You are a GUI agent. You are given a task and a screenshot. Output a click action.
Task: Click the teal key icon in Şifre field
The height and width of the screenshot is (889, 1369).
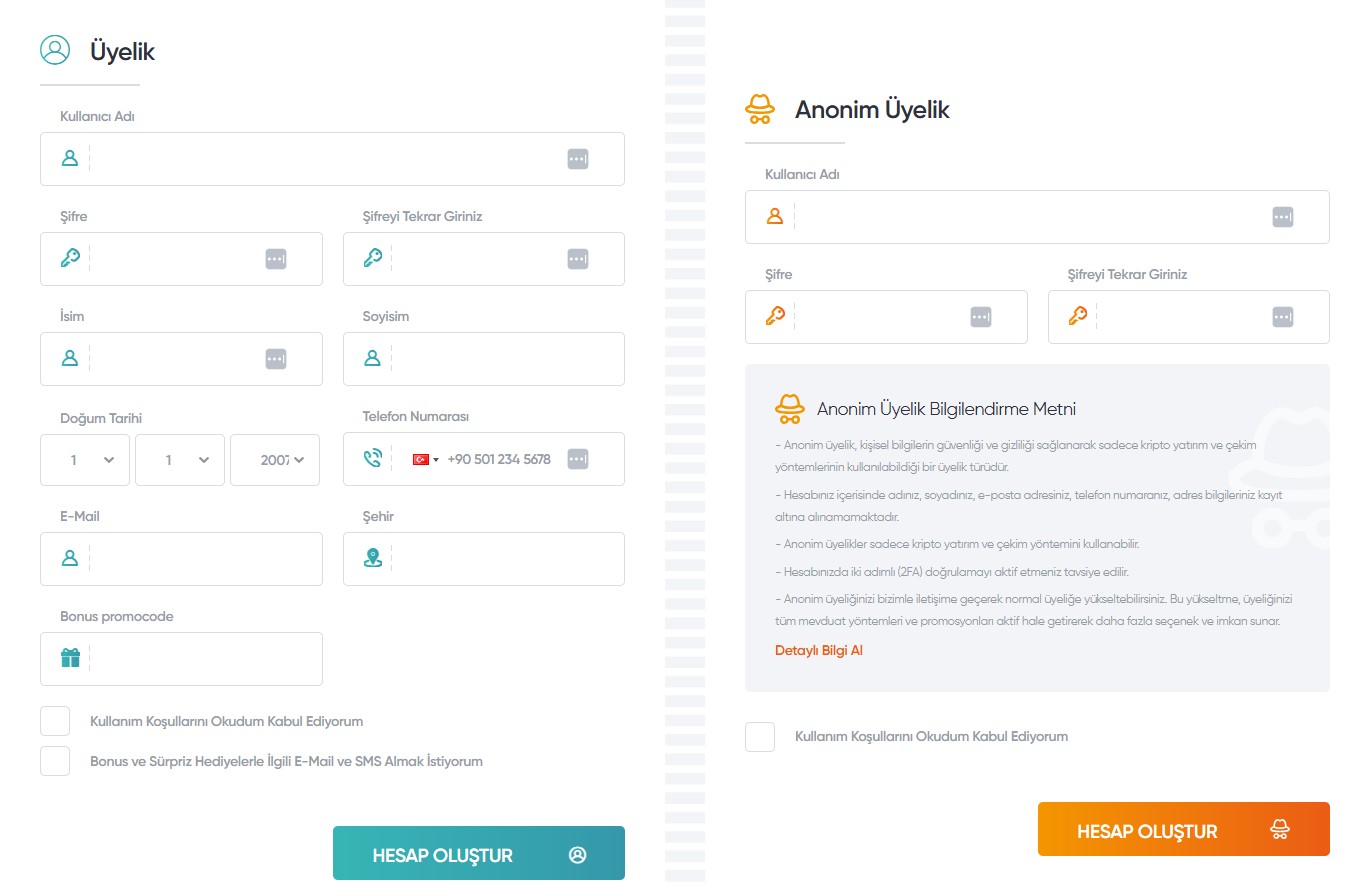pos(70,258)
